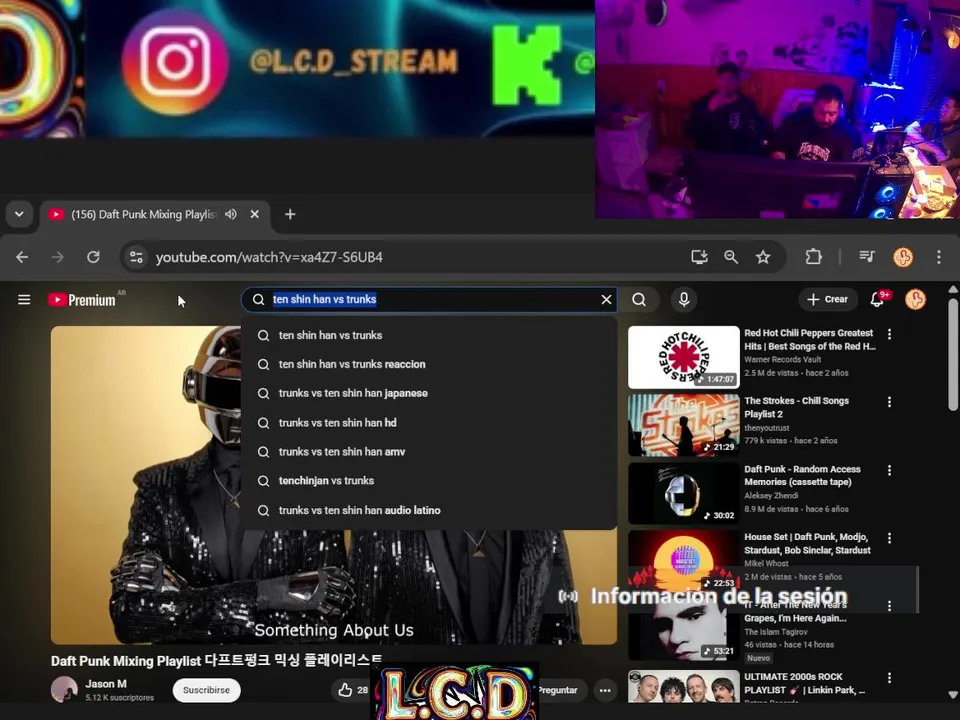Viewport: 960px width, 720px height.
Task: Open the YouTube account avatar menu
Action: (x=915, y=299)
